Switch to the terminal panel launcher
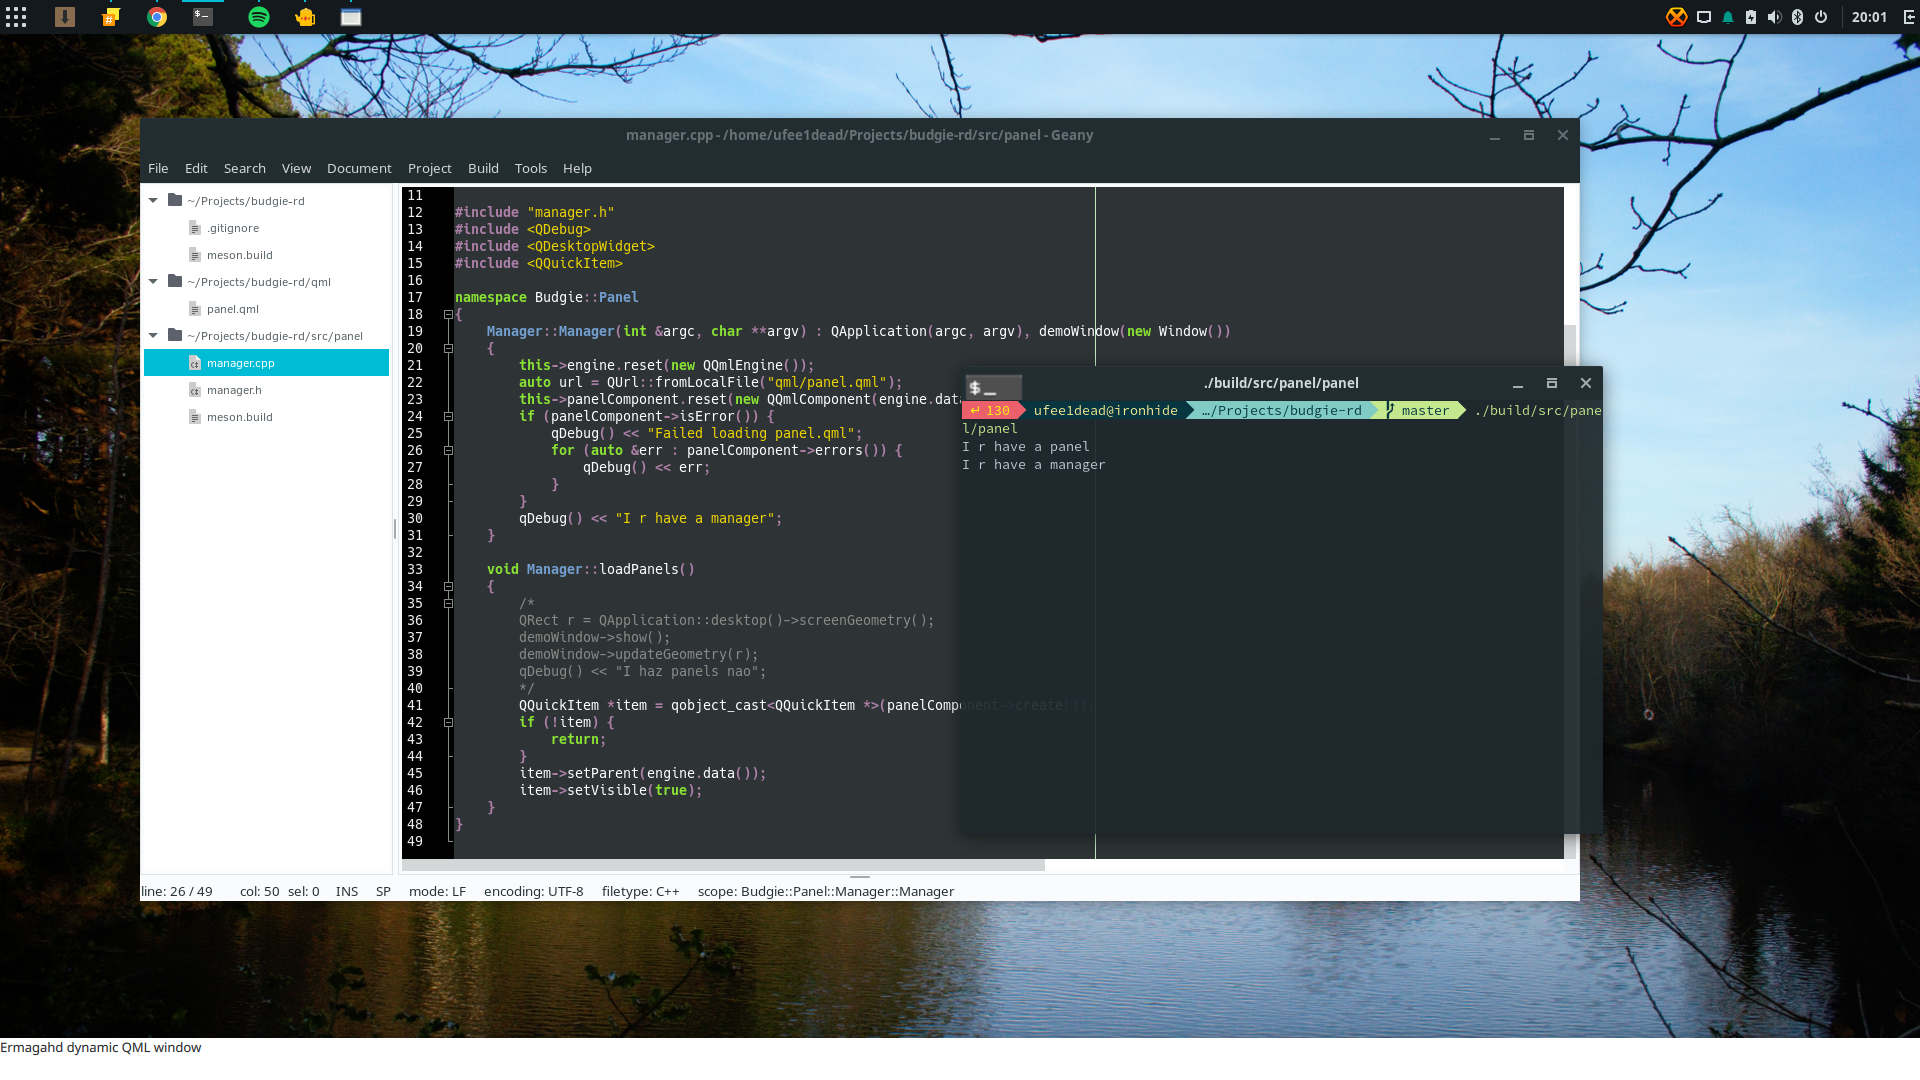The width and height of the screenshot is (1920, 1080). pos(203,17)
